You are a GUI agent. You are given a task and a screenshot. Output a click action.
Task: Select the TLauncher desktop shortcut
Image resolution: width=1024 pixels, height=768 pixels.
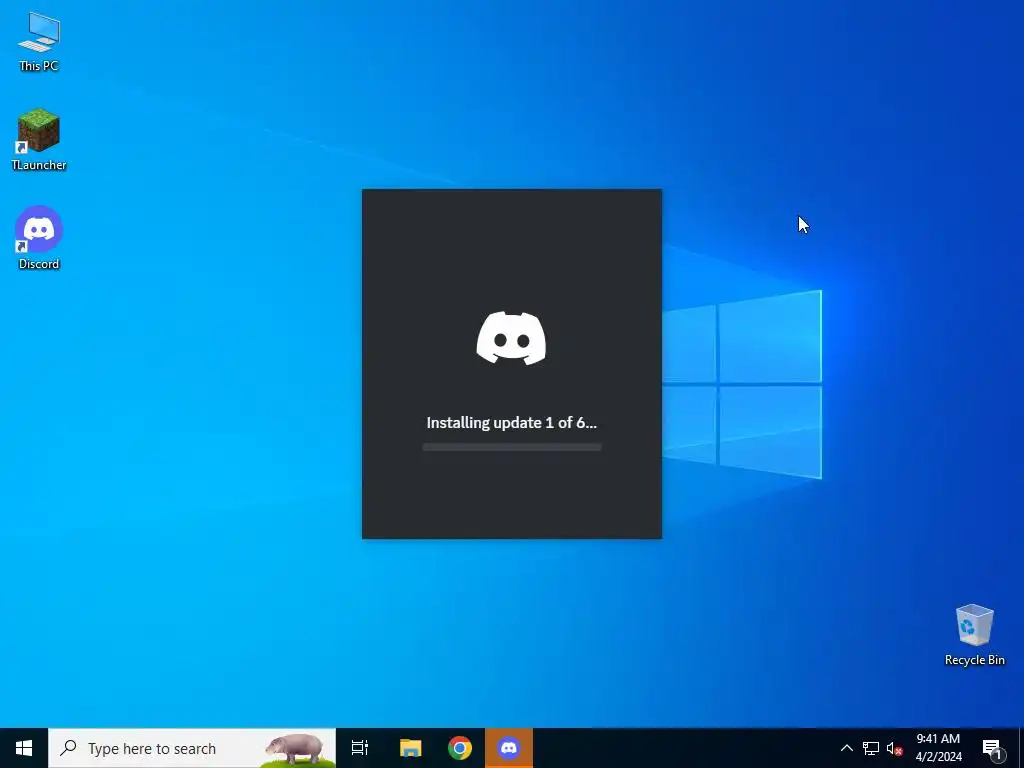(39, 140)
